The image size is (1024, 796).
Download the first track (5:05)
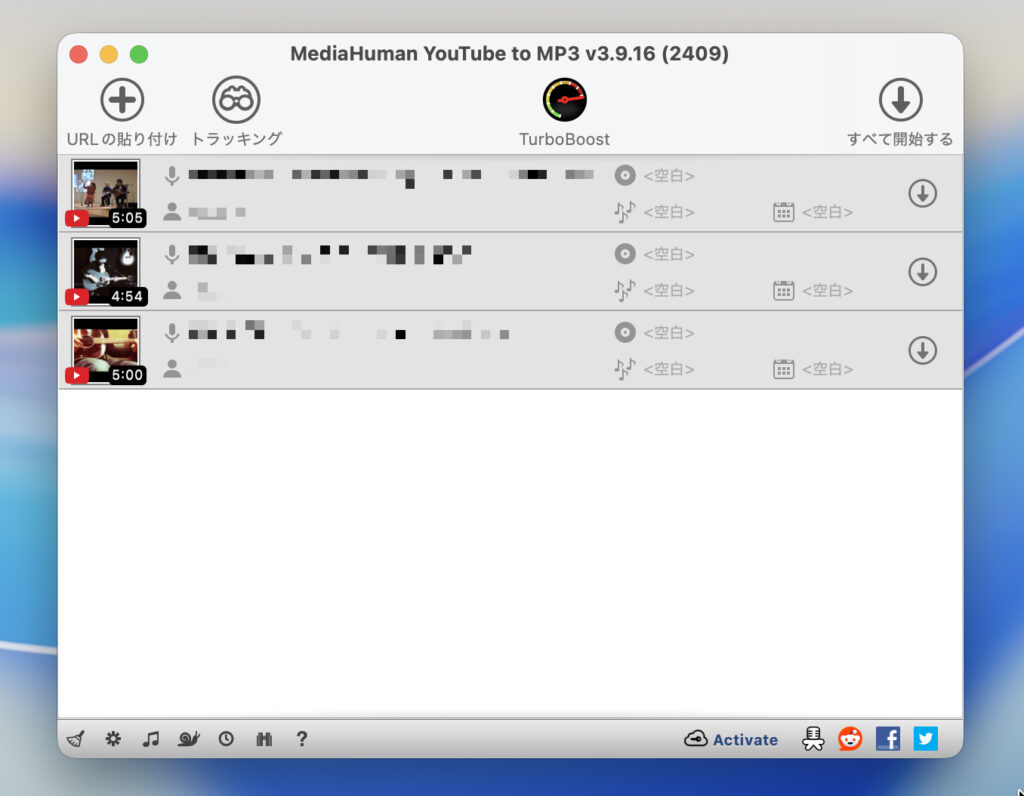click(922, 193)
